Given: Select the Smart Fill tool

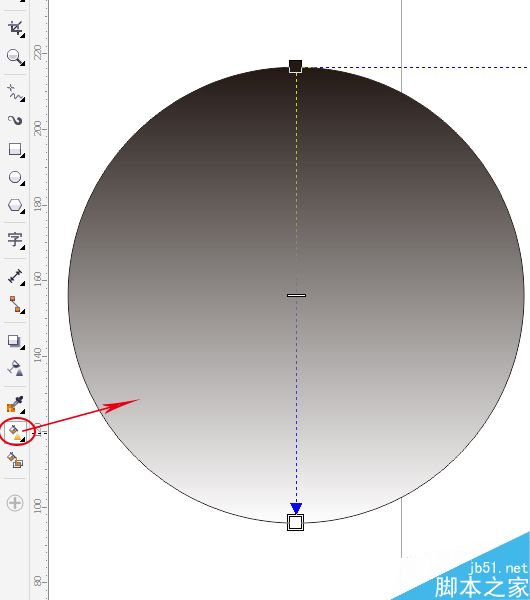Looking at the screenshot, I should pyautogui.click(x=16, y=460).
